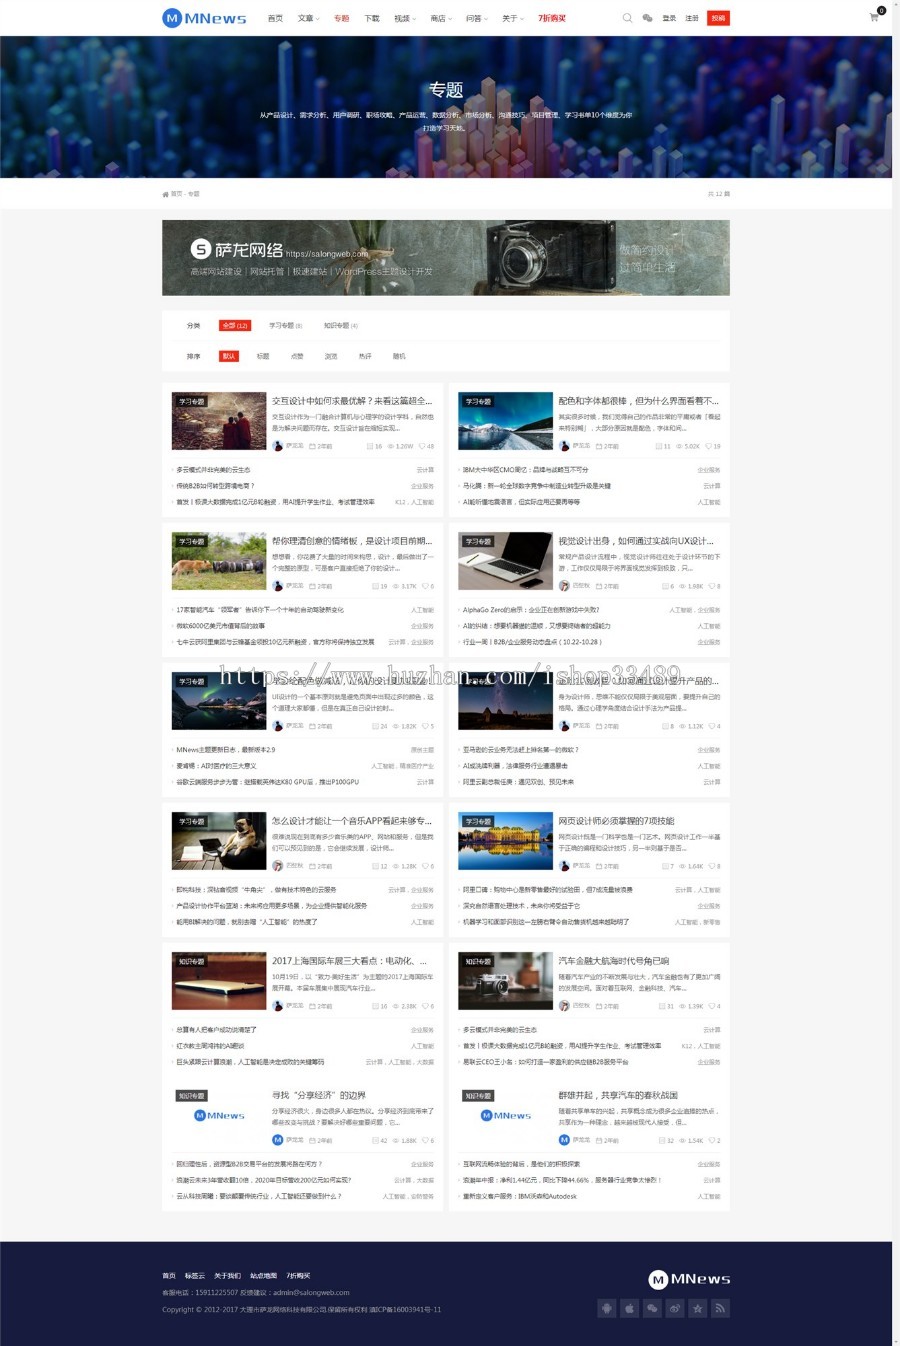The width and height of the screenshot is (900, 1346).
Task: Click author avatar under 寻找“分享经济”的边界 card
Action: (278, 1140)
